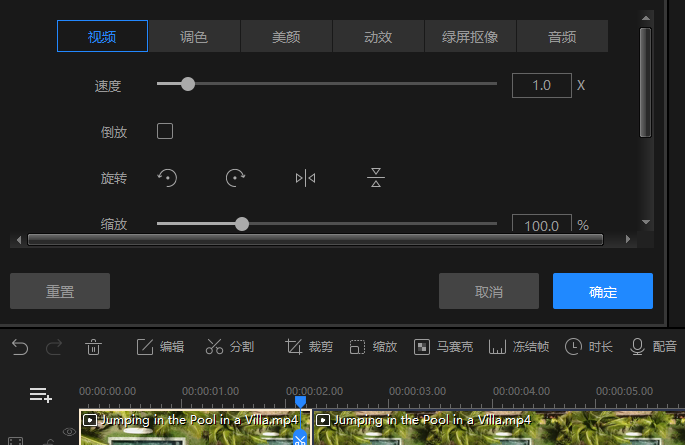
Task: Add track with list-plus icon
Action: click(41, 395)
